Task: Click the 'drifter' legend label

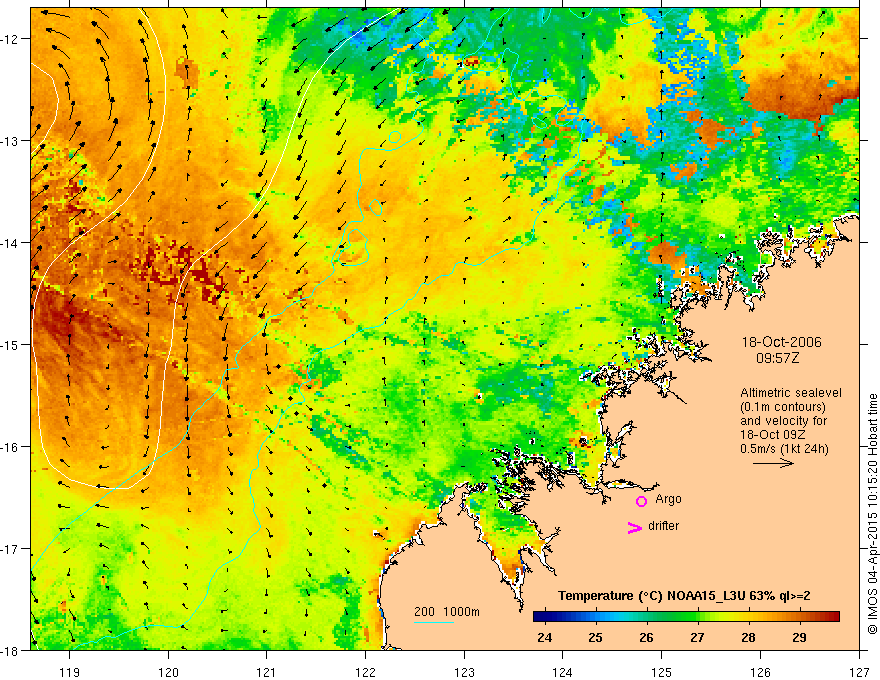Action: coord(663,526)
